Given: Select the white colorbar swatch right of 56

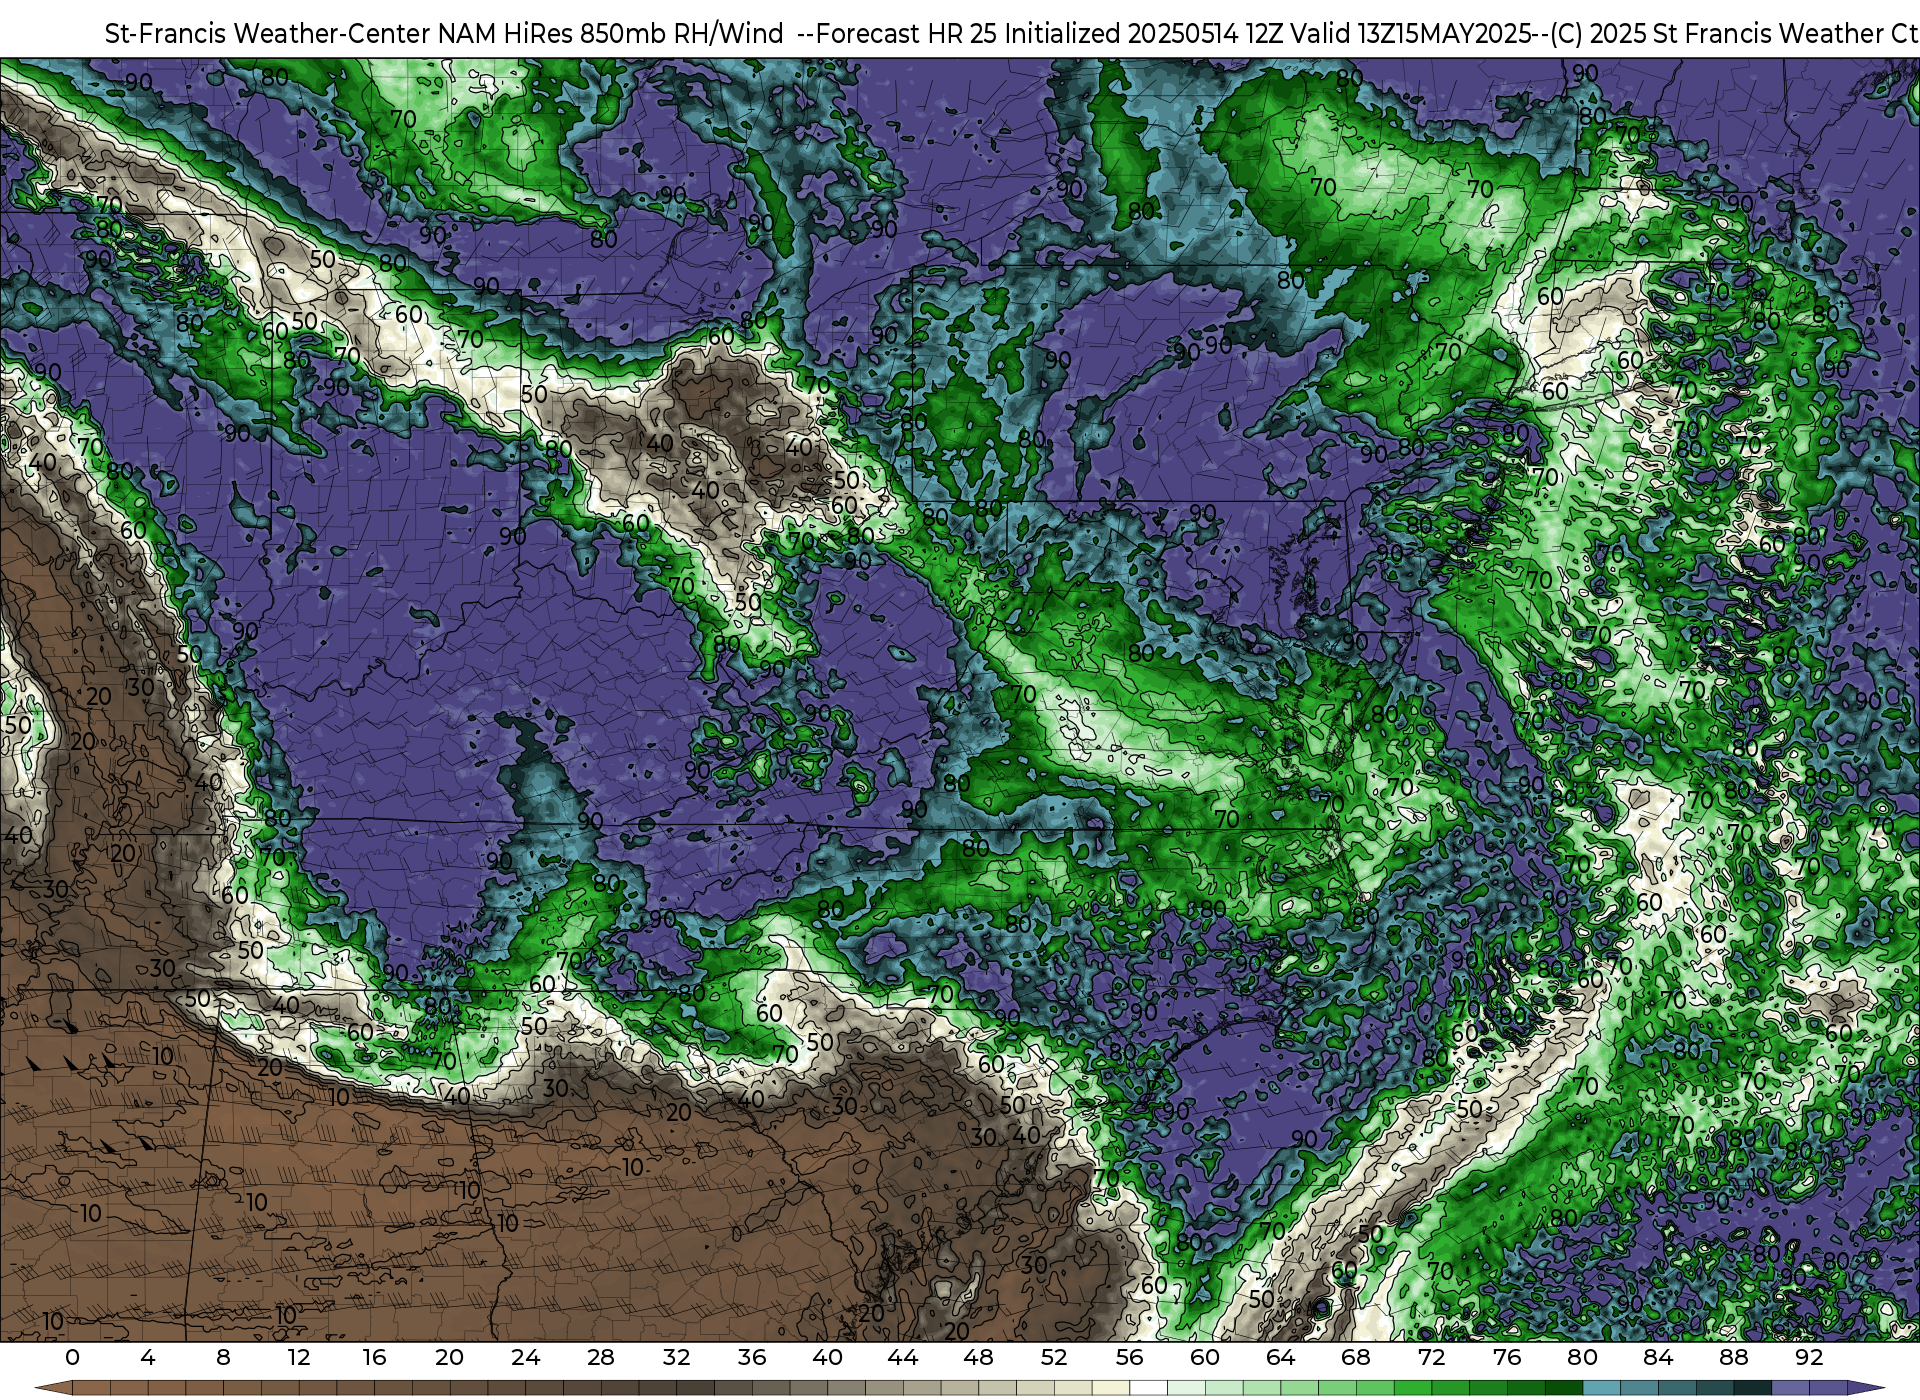Looking at the screenshot, I should (1148, 1389).
